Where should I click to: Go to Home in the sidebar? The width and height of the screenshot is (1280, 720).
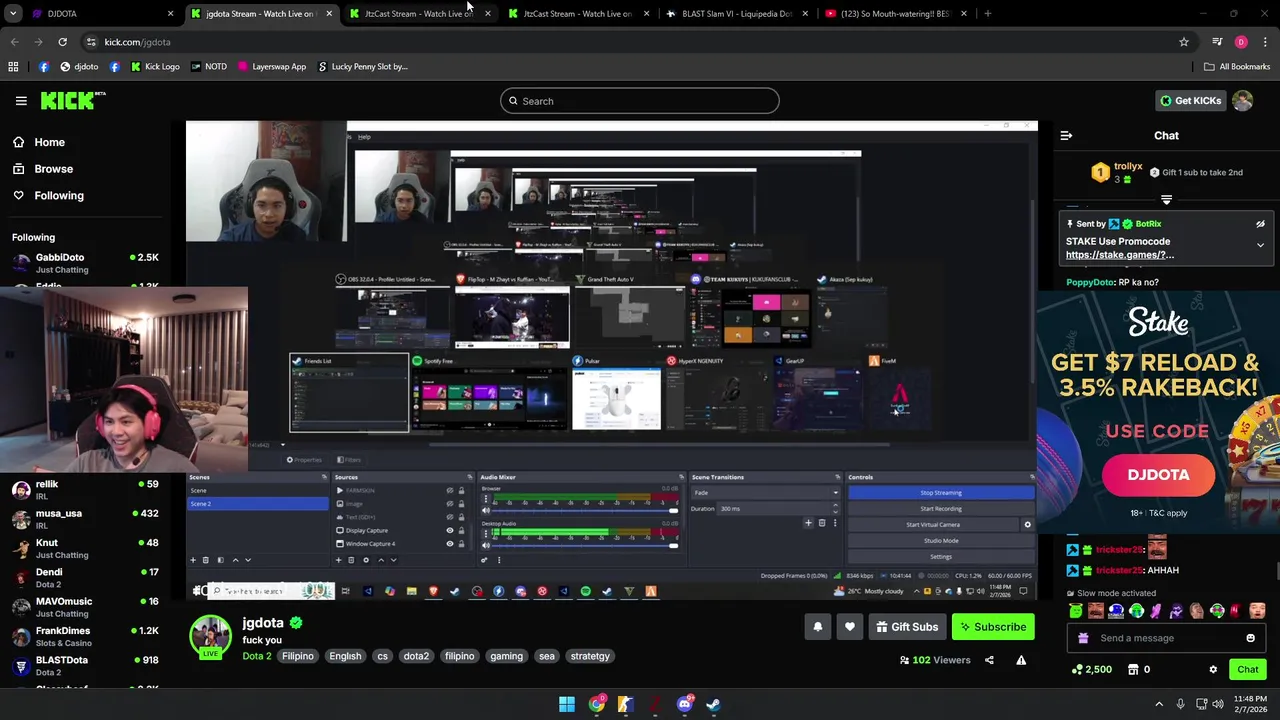[x=49, y=142]
